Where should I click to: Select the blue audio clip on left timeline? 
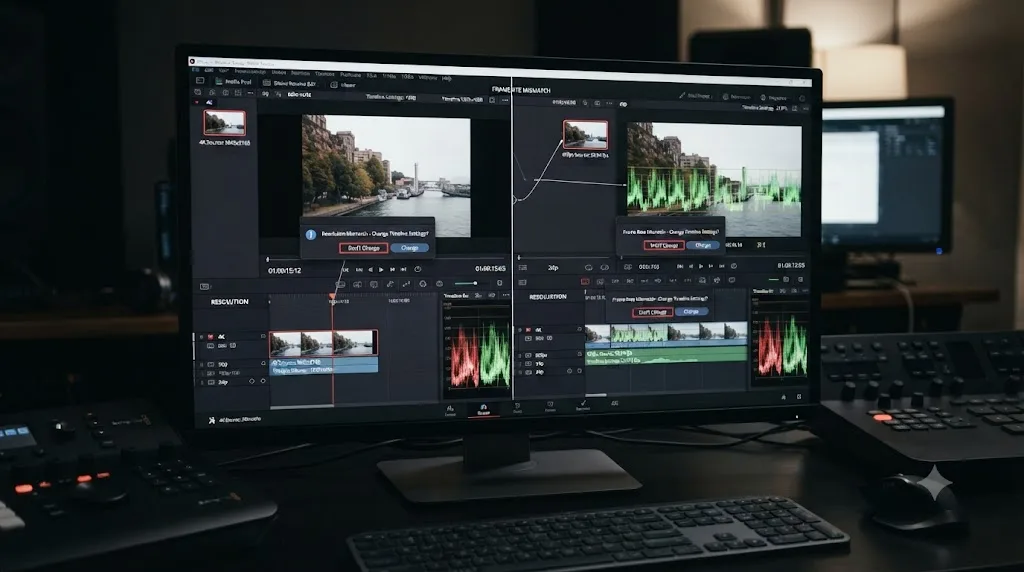[324, 366]
